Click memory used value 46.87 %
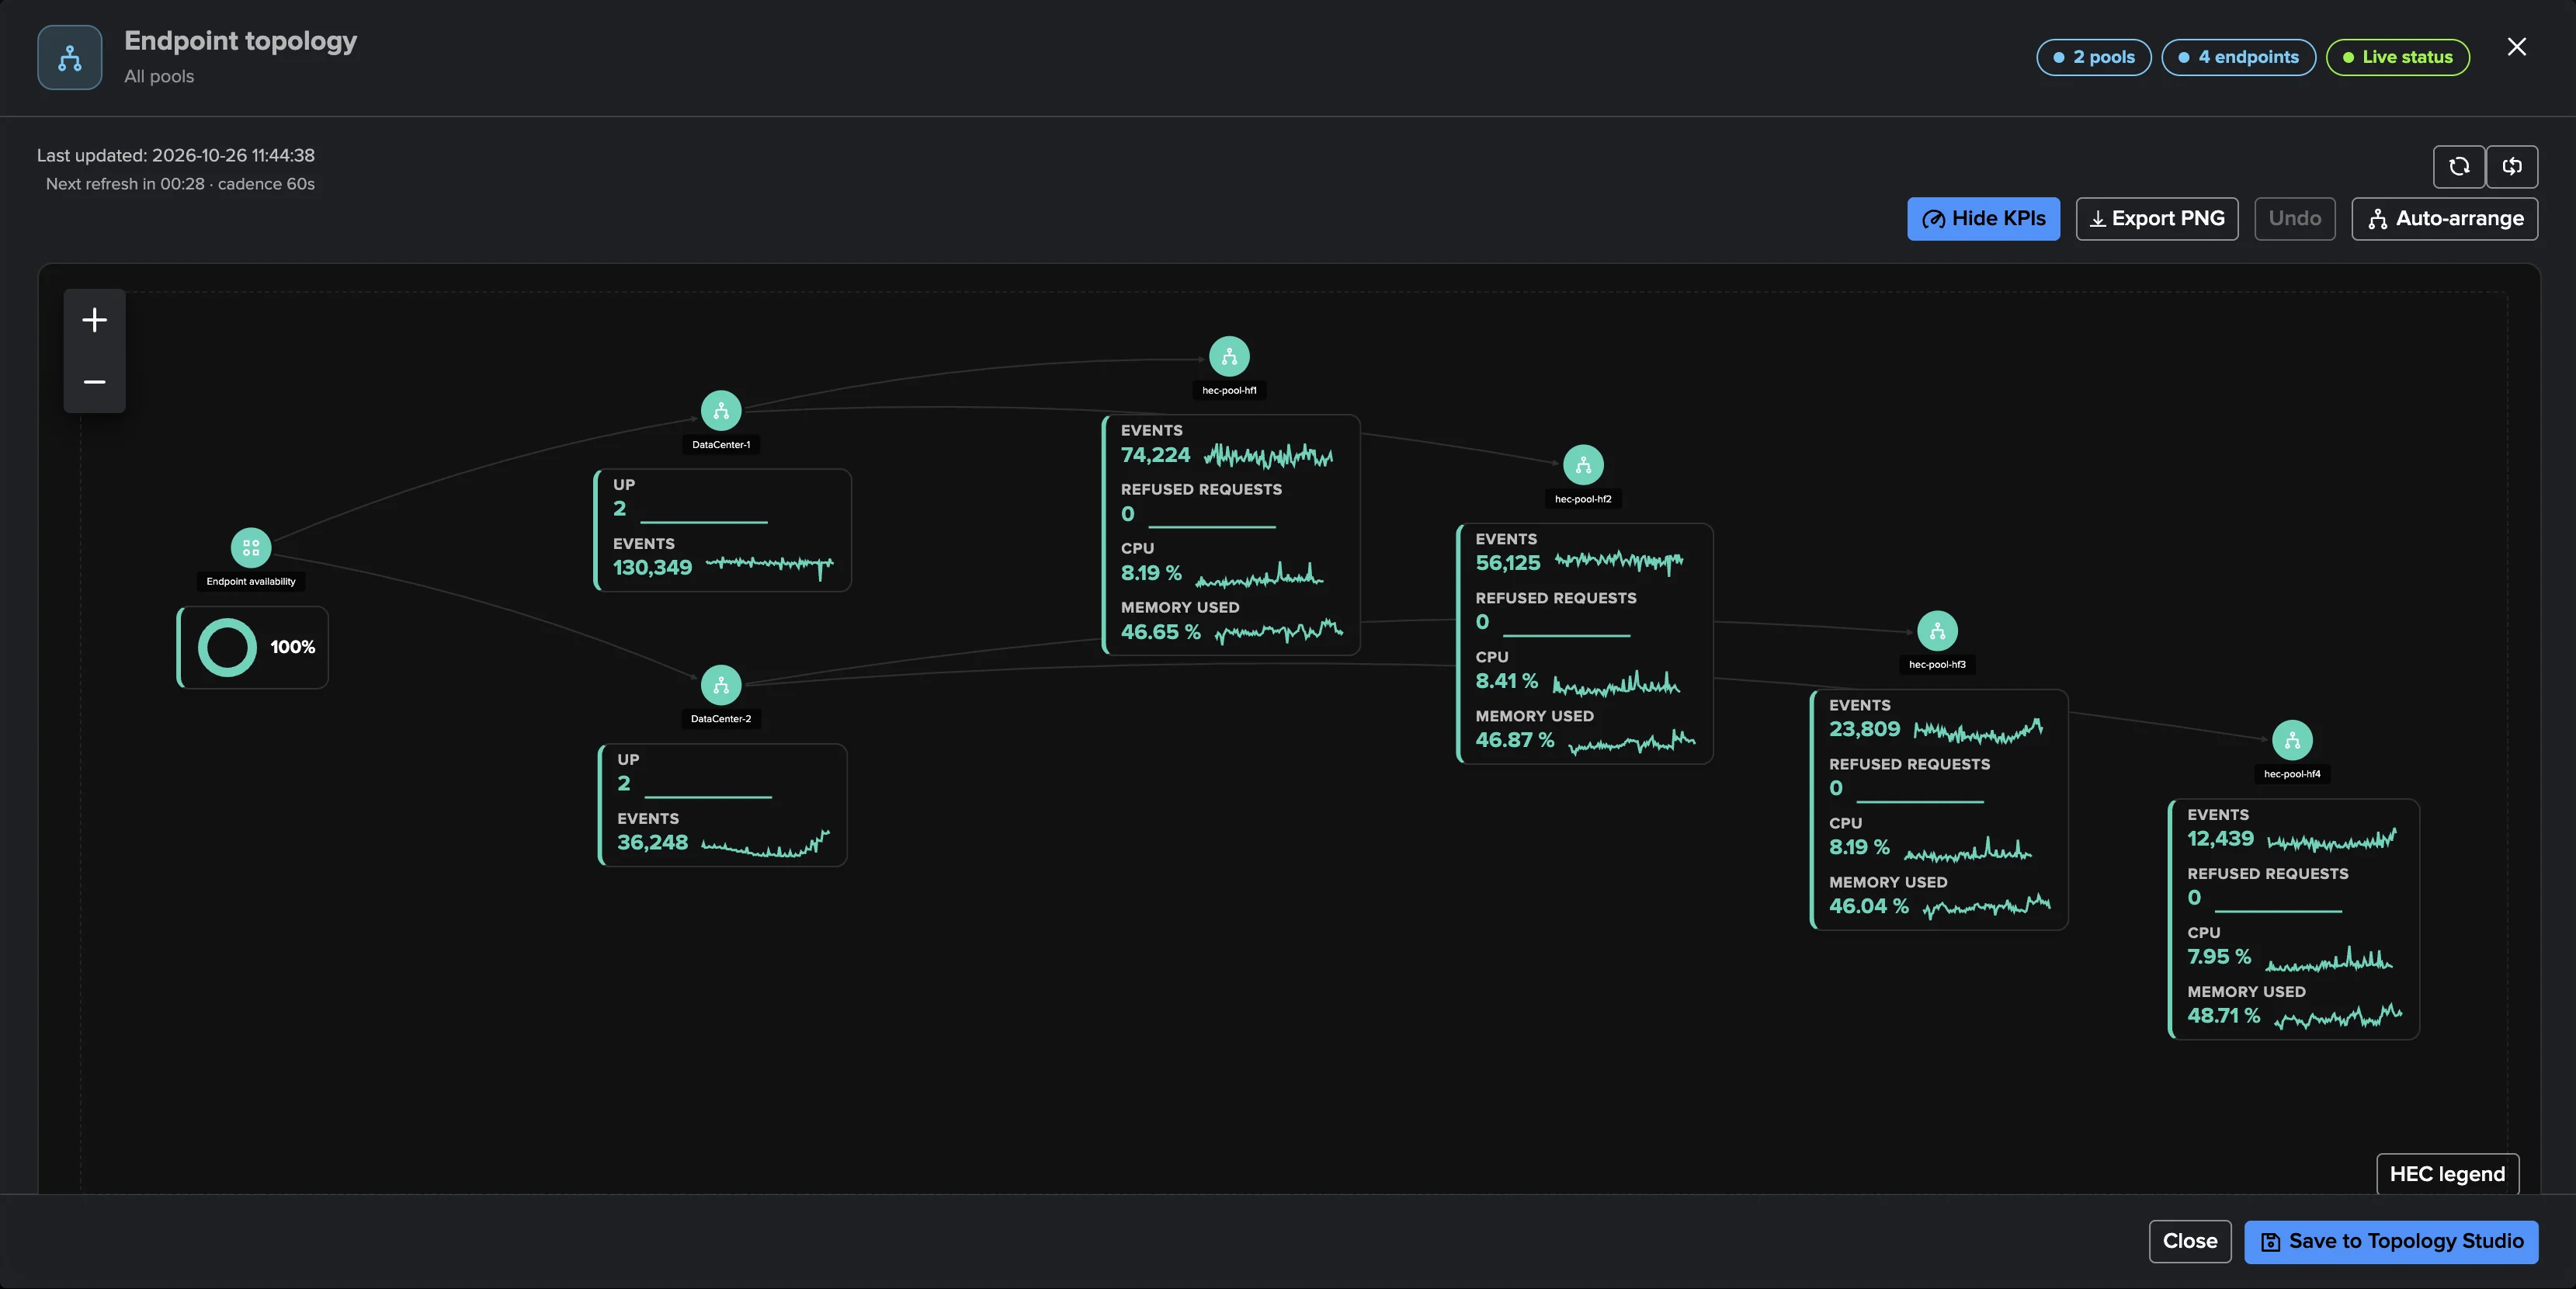Screen dimensions: 2576x1289 tap(1514, 740)
